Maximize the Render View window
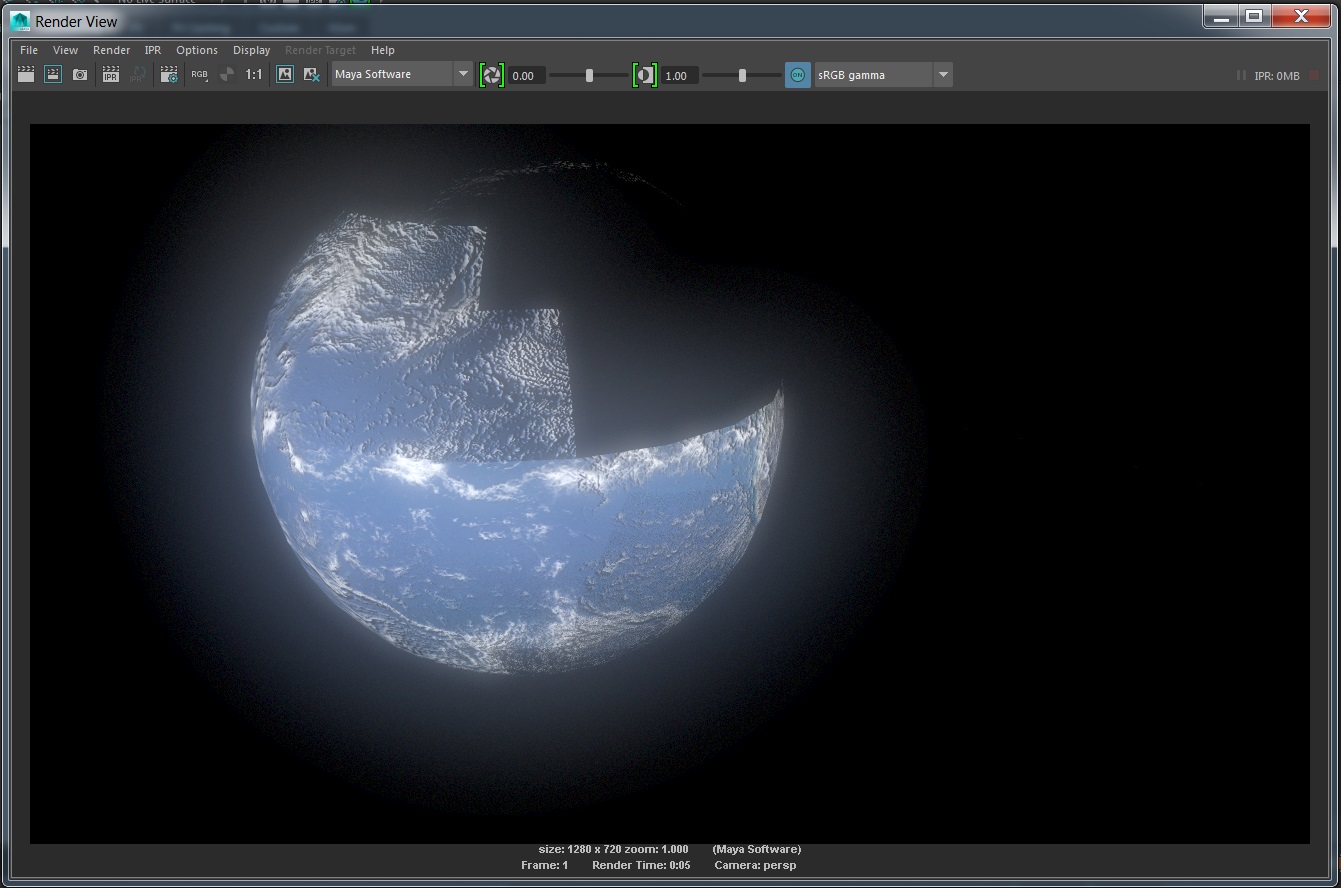The image size is (1341, 888). click(x=1253, y=16)
